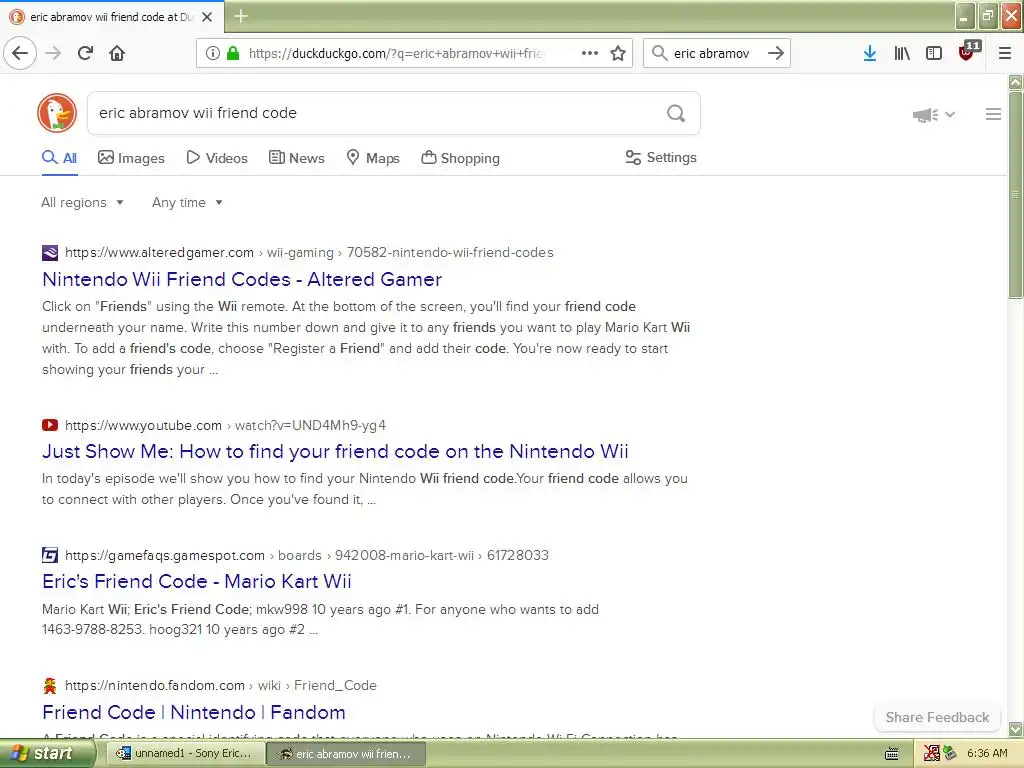Image resolution: width=1024 pixels, height=768 pixels.
Task: Open DuckDuckGo side hamburger menu
Action: point(993,114)
